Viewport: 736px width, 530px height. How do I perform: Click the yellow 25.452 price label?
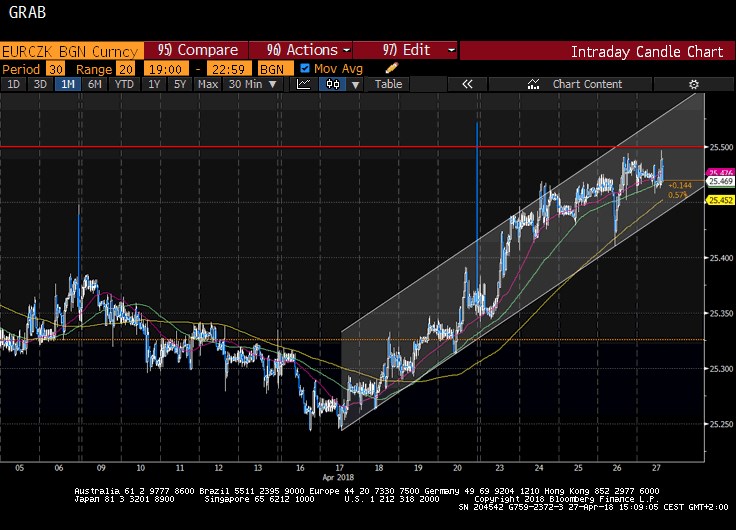(x=721, y=200)
